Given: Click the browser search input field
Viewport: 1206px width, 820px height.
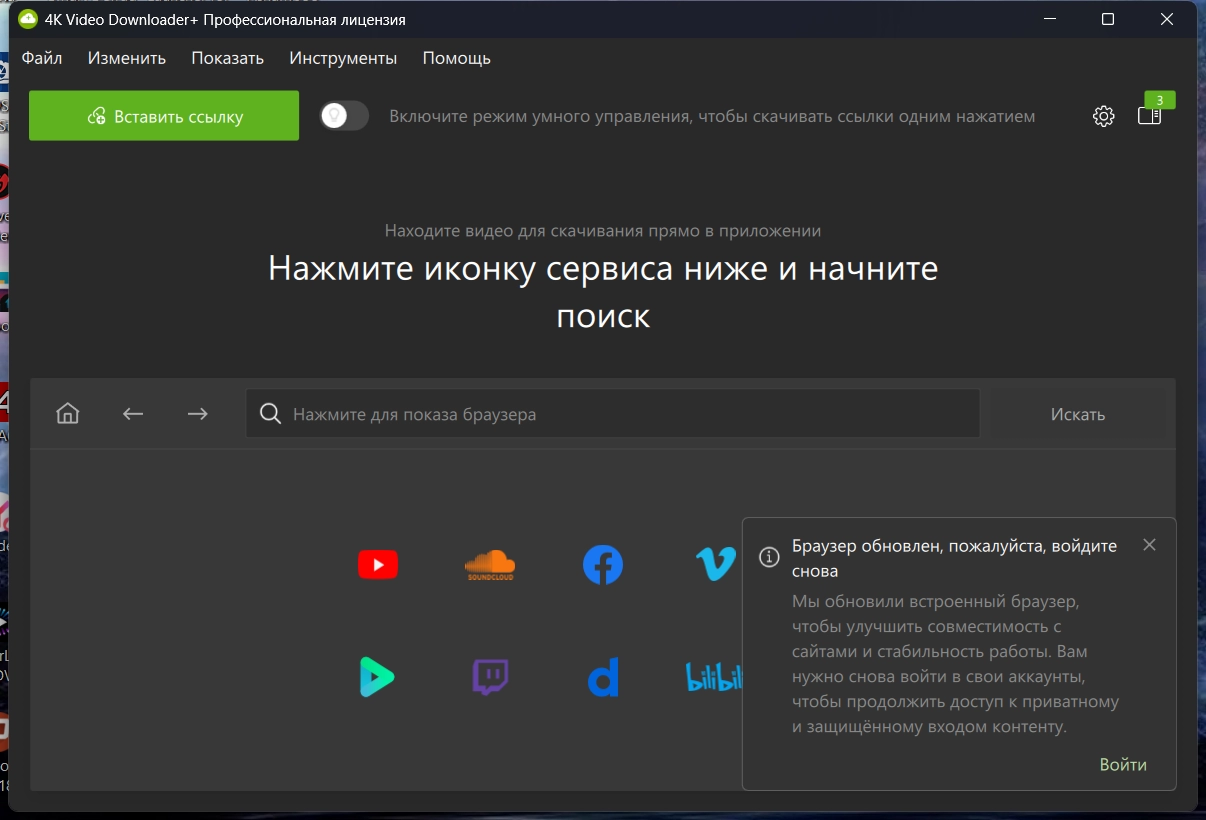Looking at the screenshot, I should [x=613, y=414].
